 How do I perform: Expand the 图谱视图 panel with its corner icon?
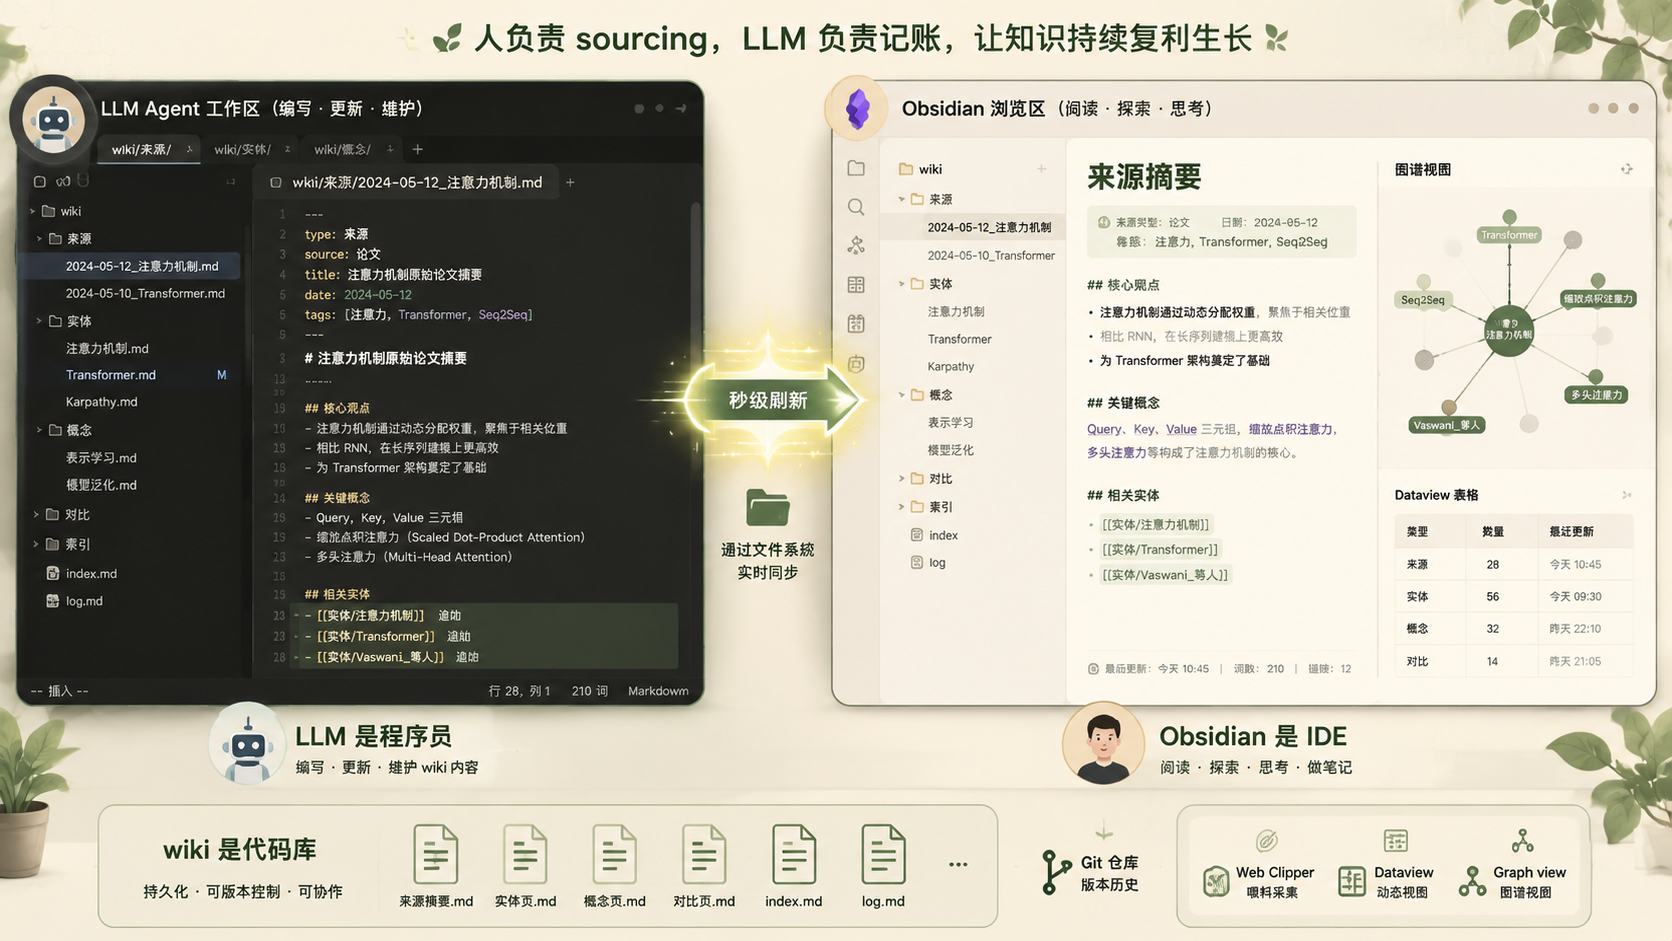1627,169
